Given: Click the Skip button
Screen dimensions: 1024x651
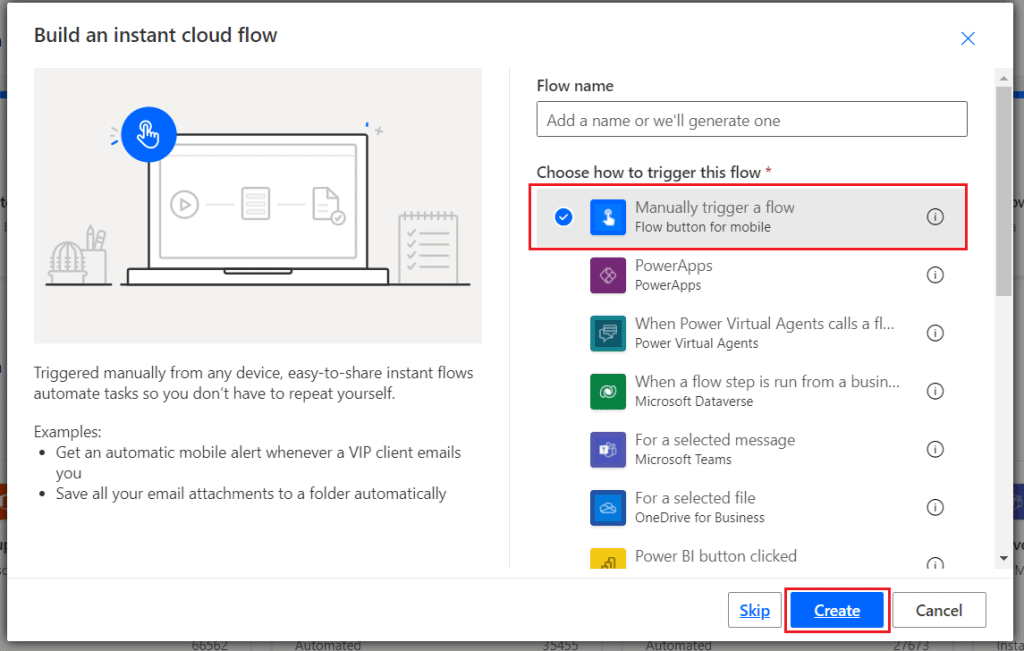Looking at the screenshot, I should (754, 610).
